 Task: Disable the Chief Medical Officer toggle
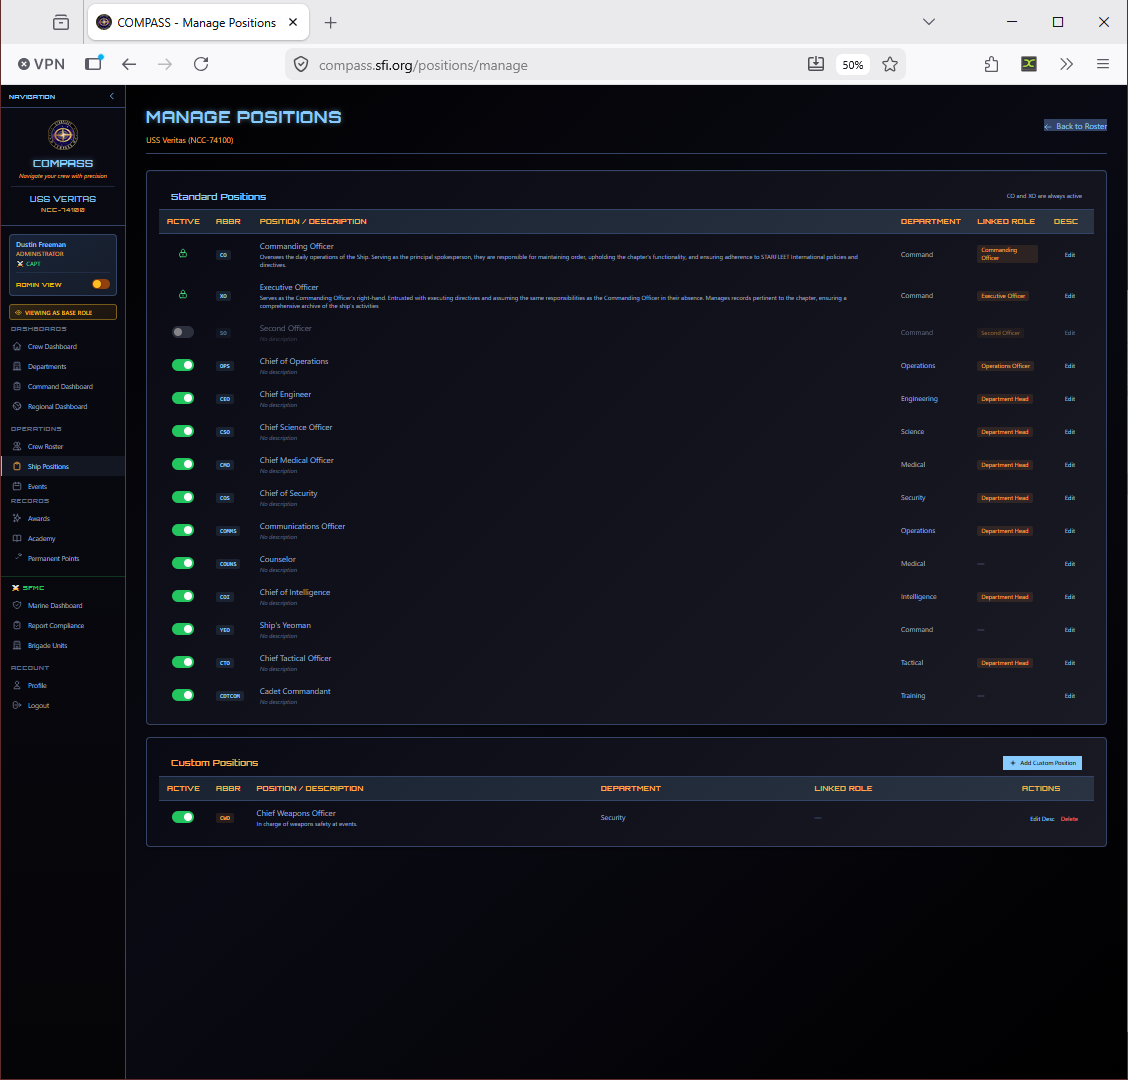click(x=183, y=465)
